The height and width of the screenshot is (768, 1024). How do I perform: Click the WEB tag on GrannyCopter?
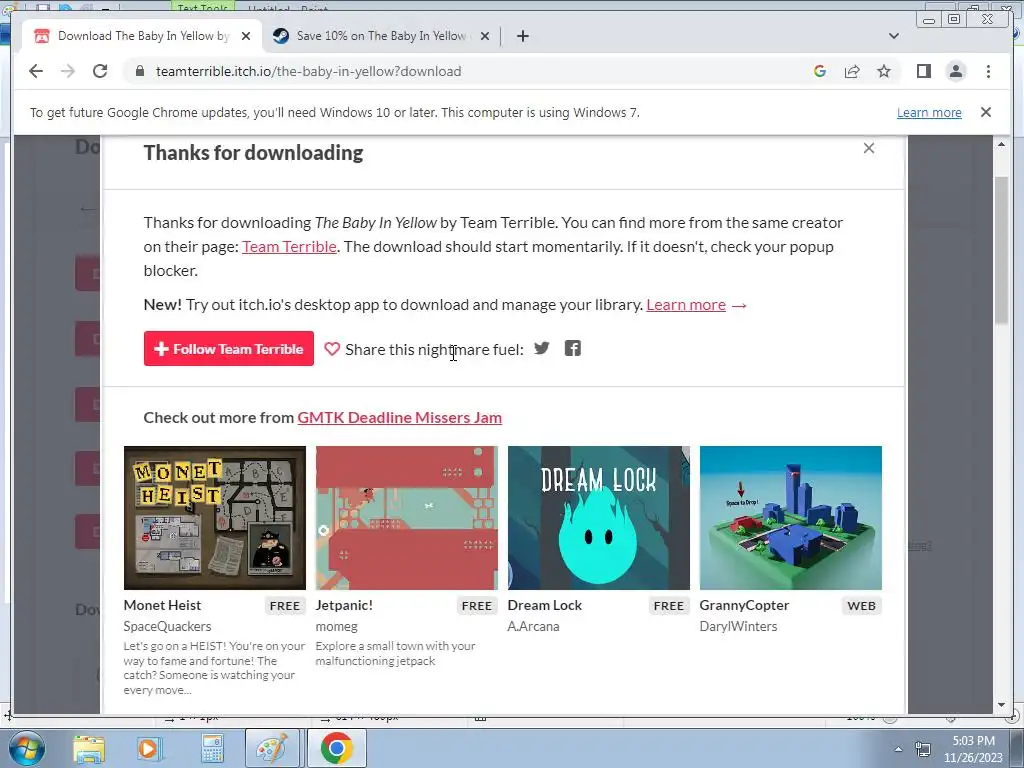pyautogui.click(x=861, y=606)
